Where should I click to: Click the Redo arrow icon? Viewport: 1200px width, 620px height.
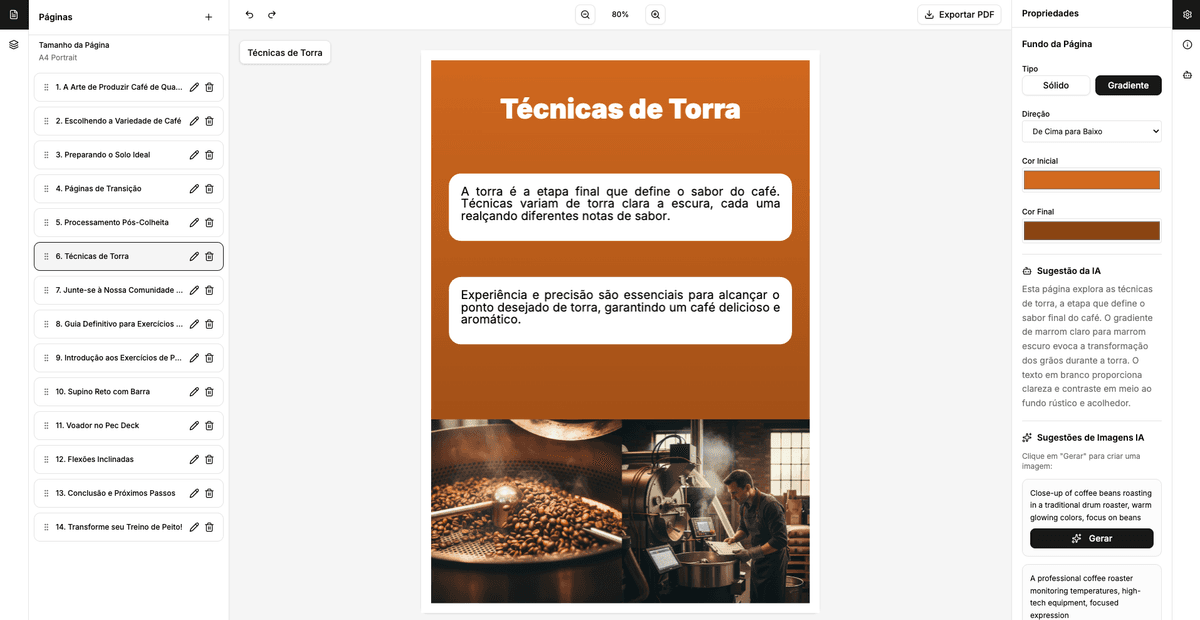271,14
